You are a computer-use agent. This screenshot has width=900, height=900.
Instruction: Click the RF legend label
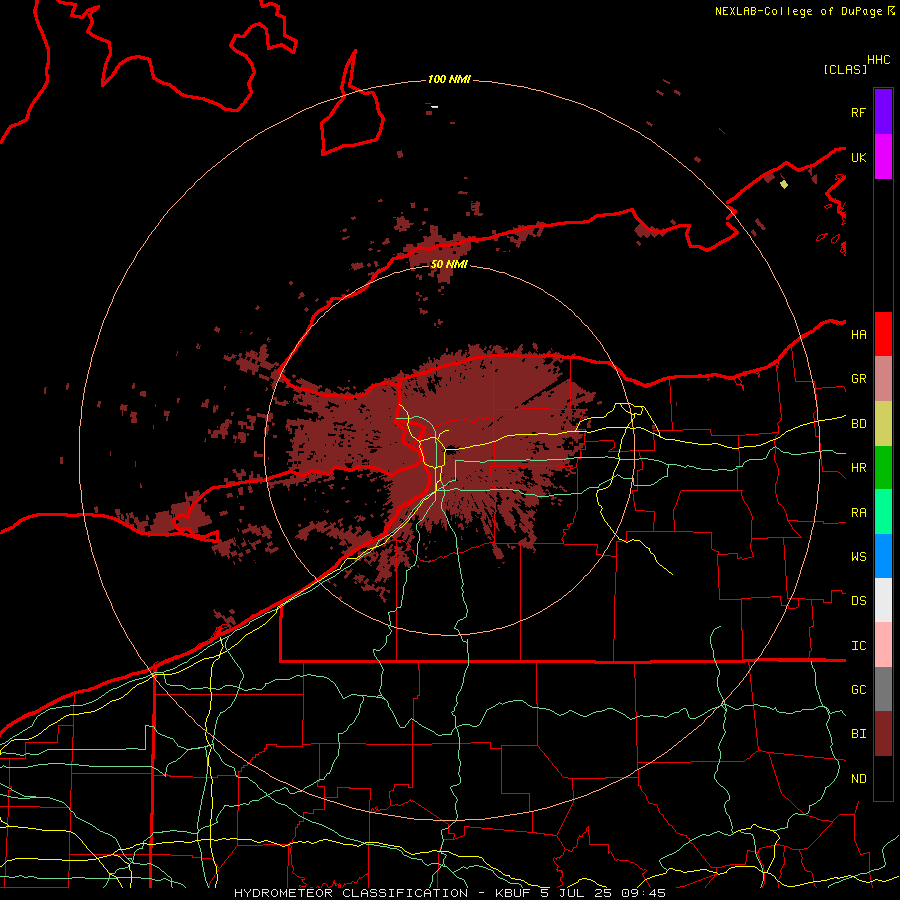858,112
